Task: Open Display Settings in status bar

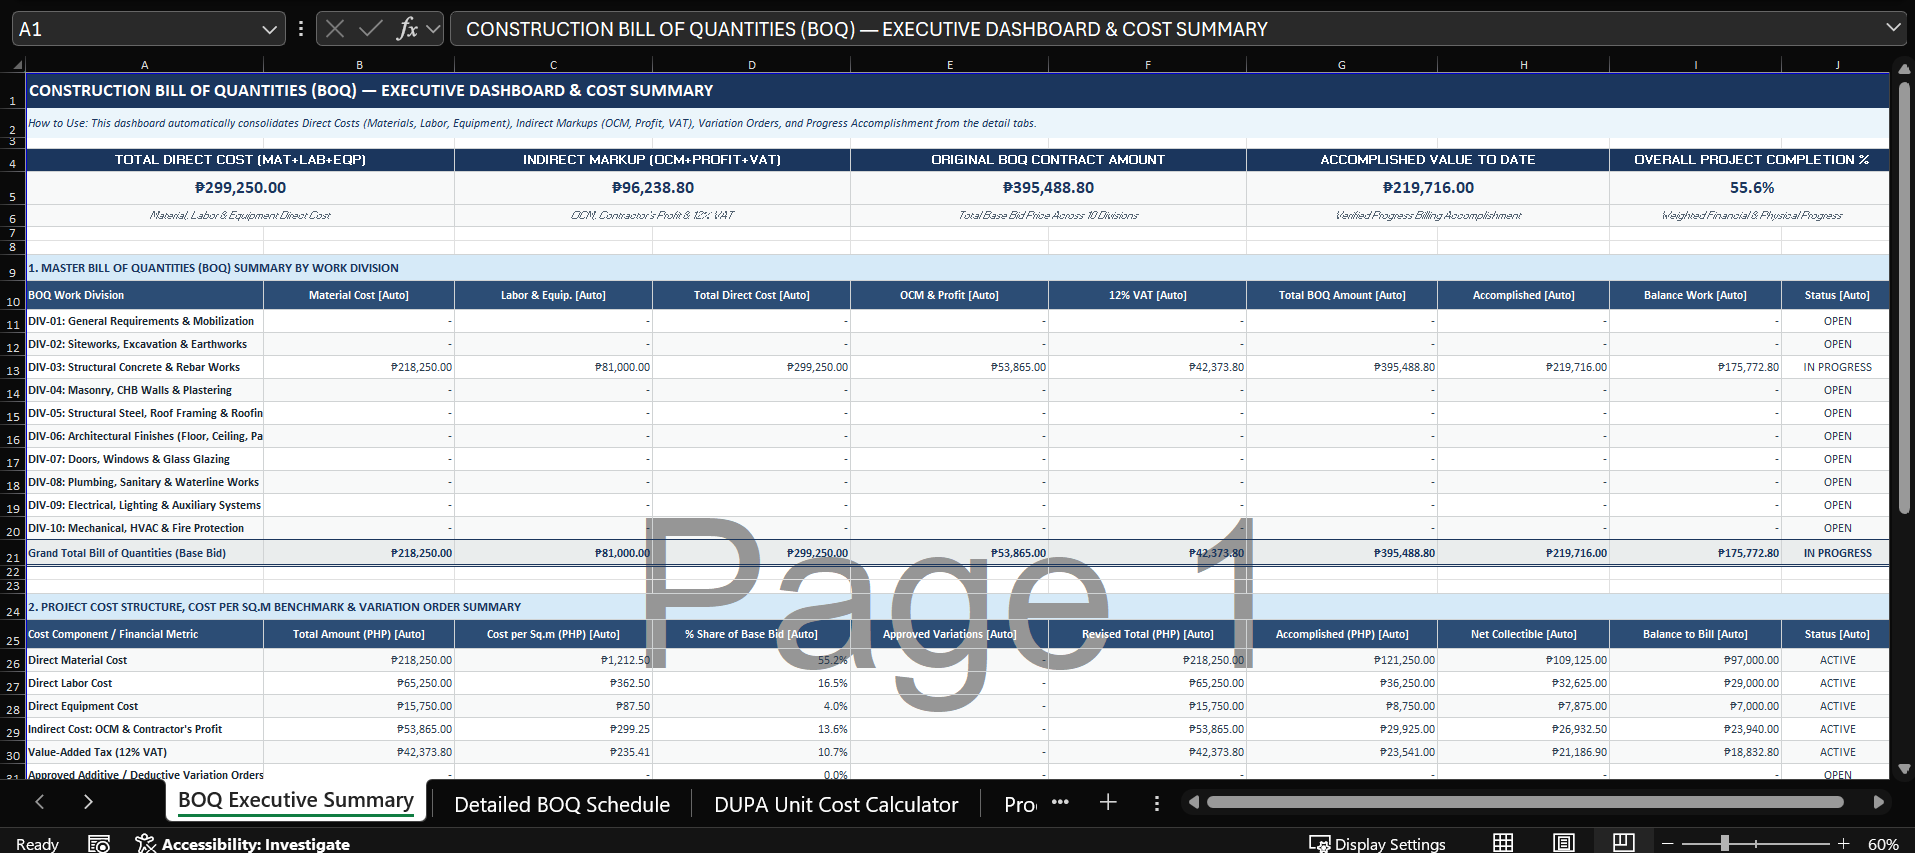Action: coord(1377,844)
